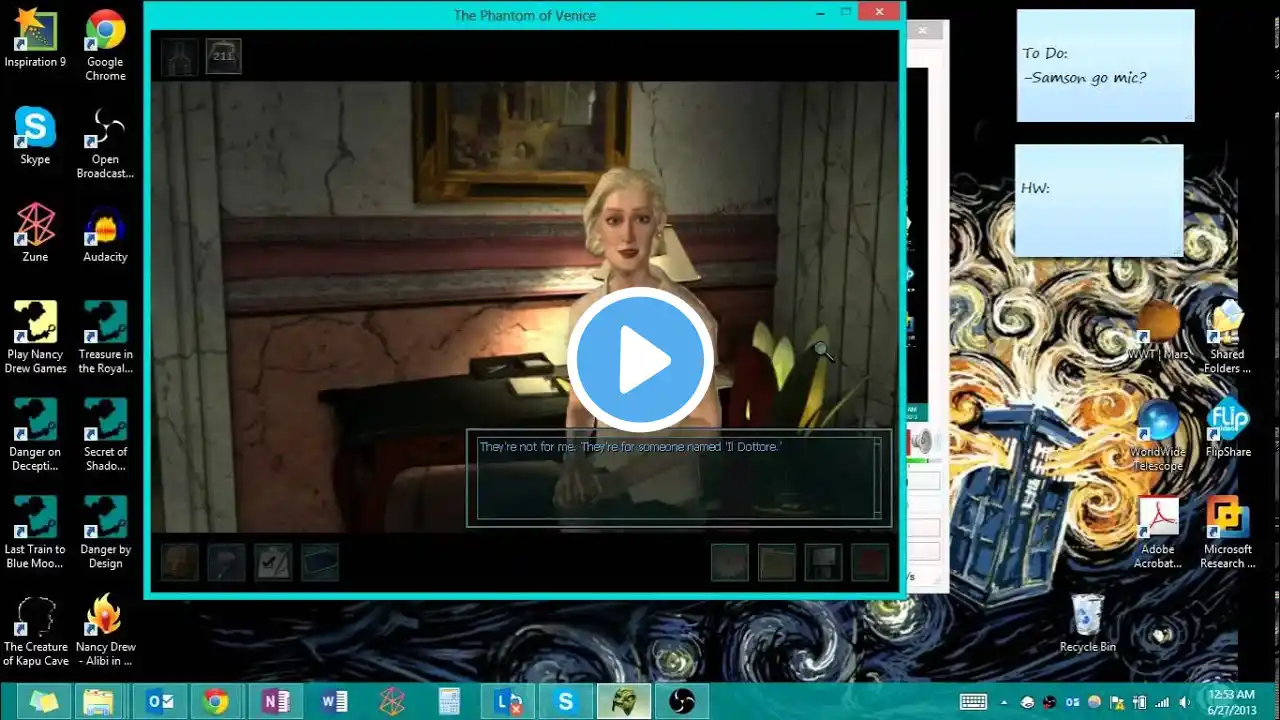Image resolution: width=1280 pixels, height=720 pixels.
Task: Open Secret of Shadow Ranch shortcut
Action: tap(105, 436)
